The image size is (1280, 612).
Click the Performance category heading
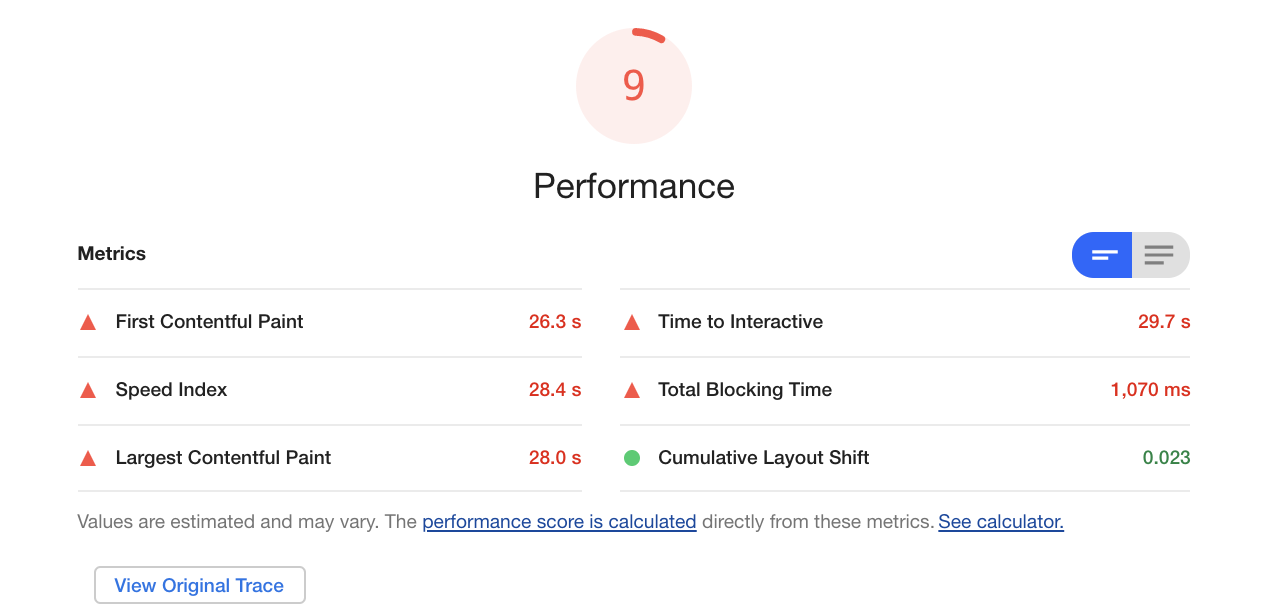click(634, 186)
